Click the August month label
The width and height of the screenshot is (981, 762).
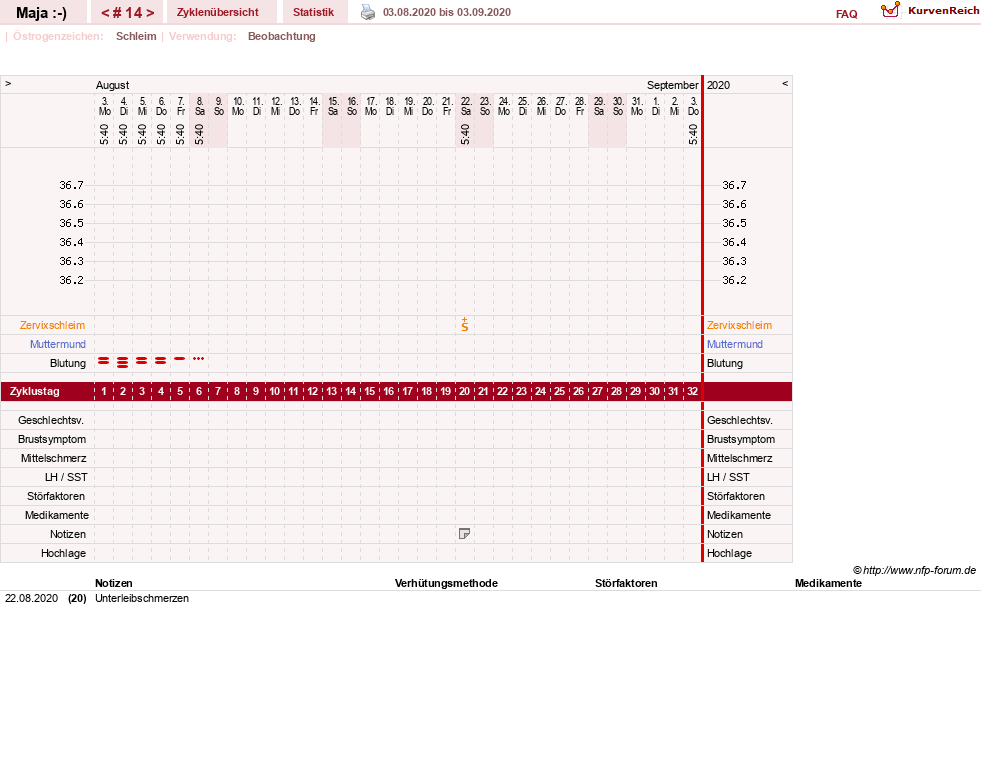pyautogui.click(x=113, y=85)
